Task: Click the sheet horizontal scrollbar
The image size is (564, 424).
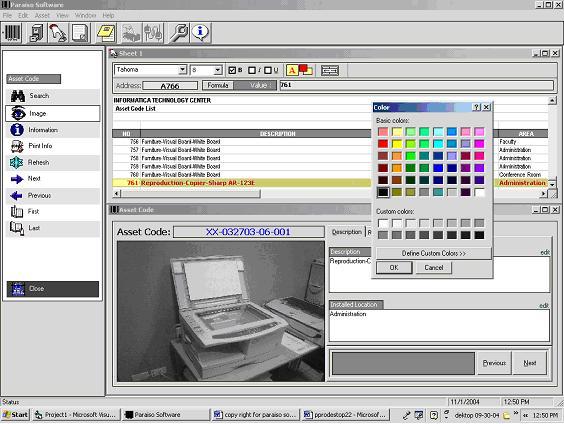Action: coord(191,194)
